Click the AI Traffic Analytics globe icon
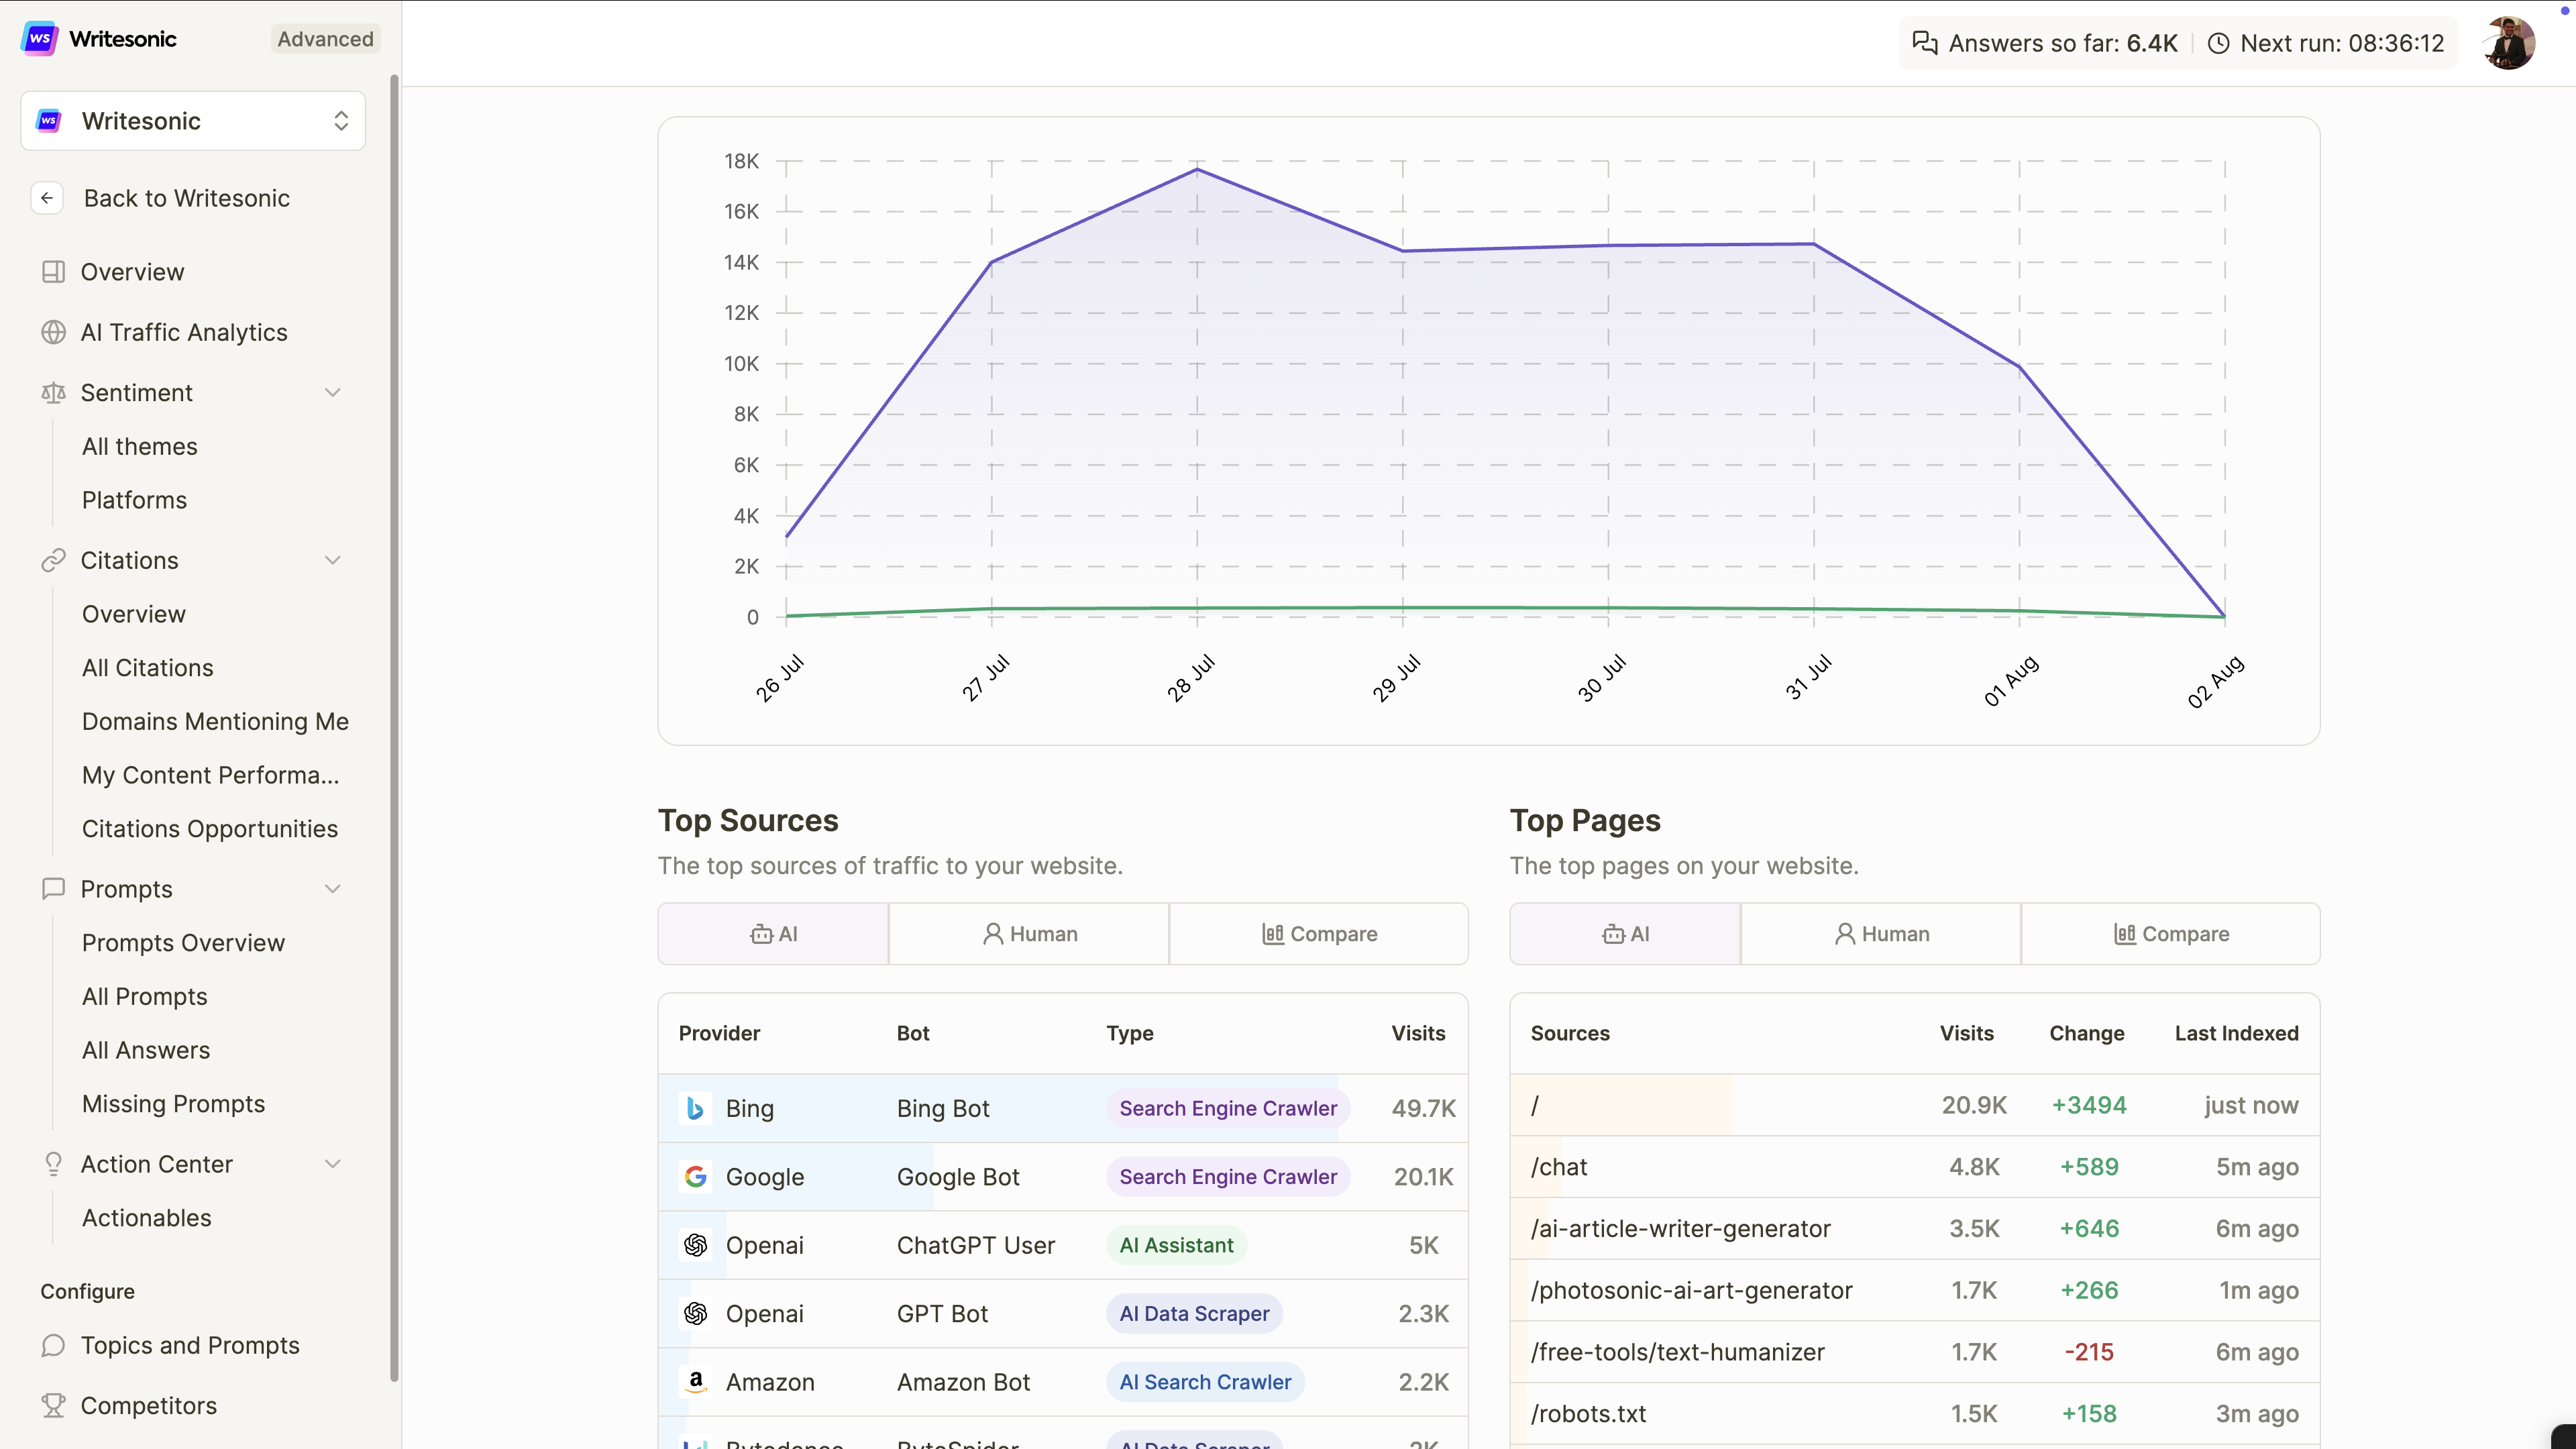 53,332
